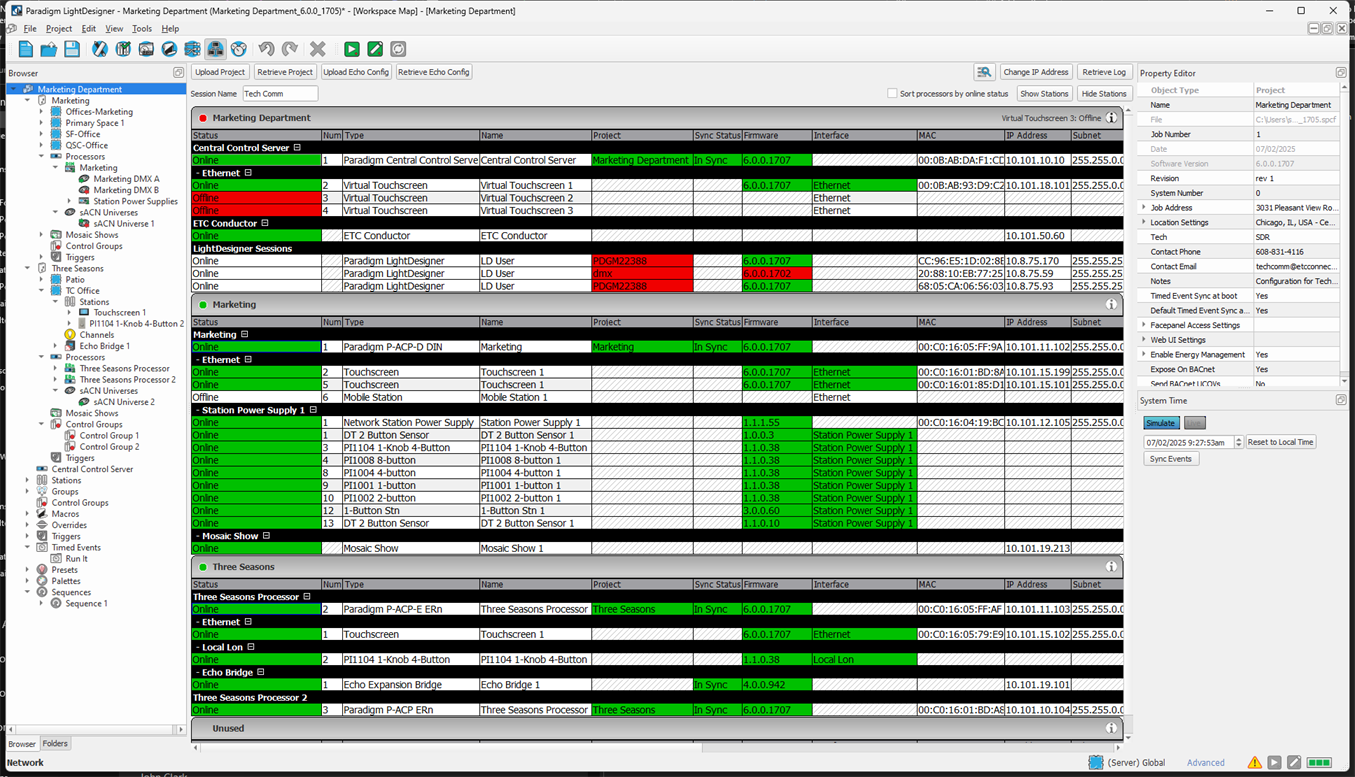Open the Tools menu
Image resolution: width=1355 pixels, height=777 pixels.
[142, 29]
